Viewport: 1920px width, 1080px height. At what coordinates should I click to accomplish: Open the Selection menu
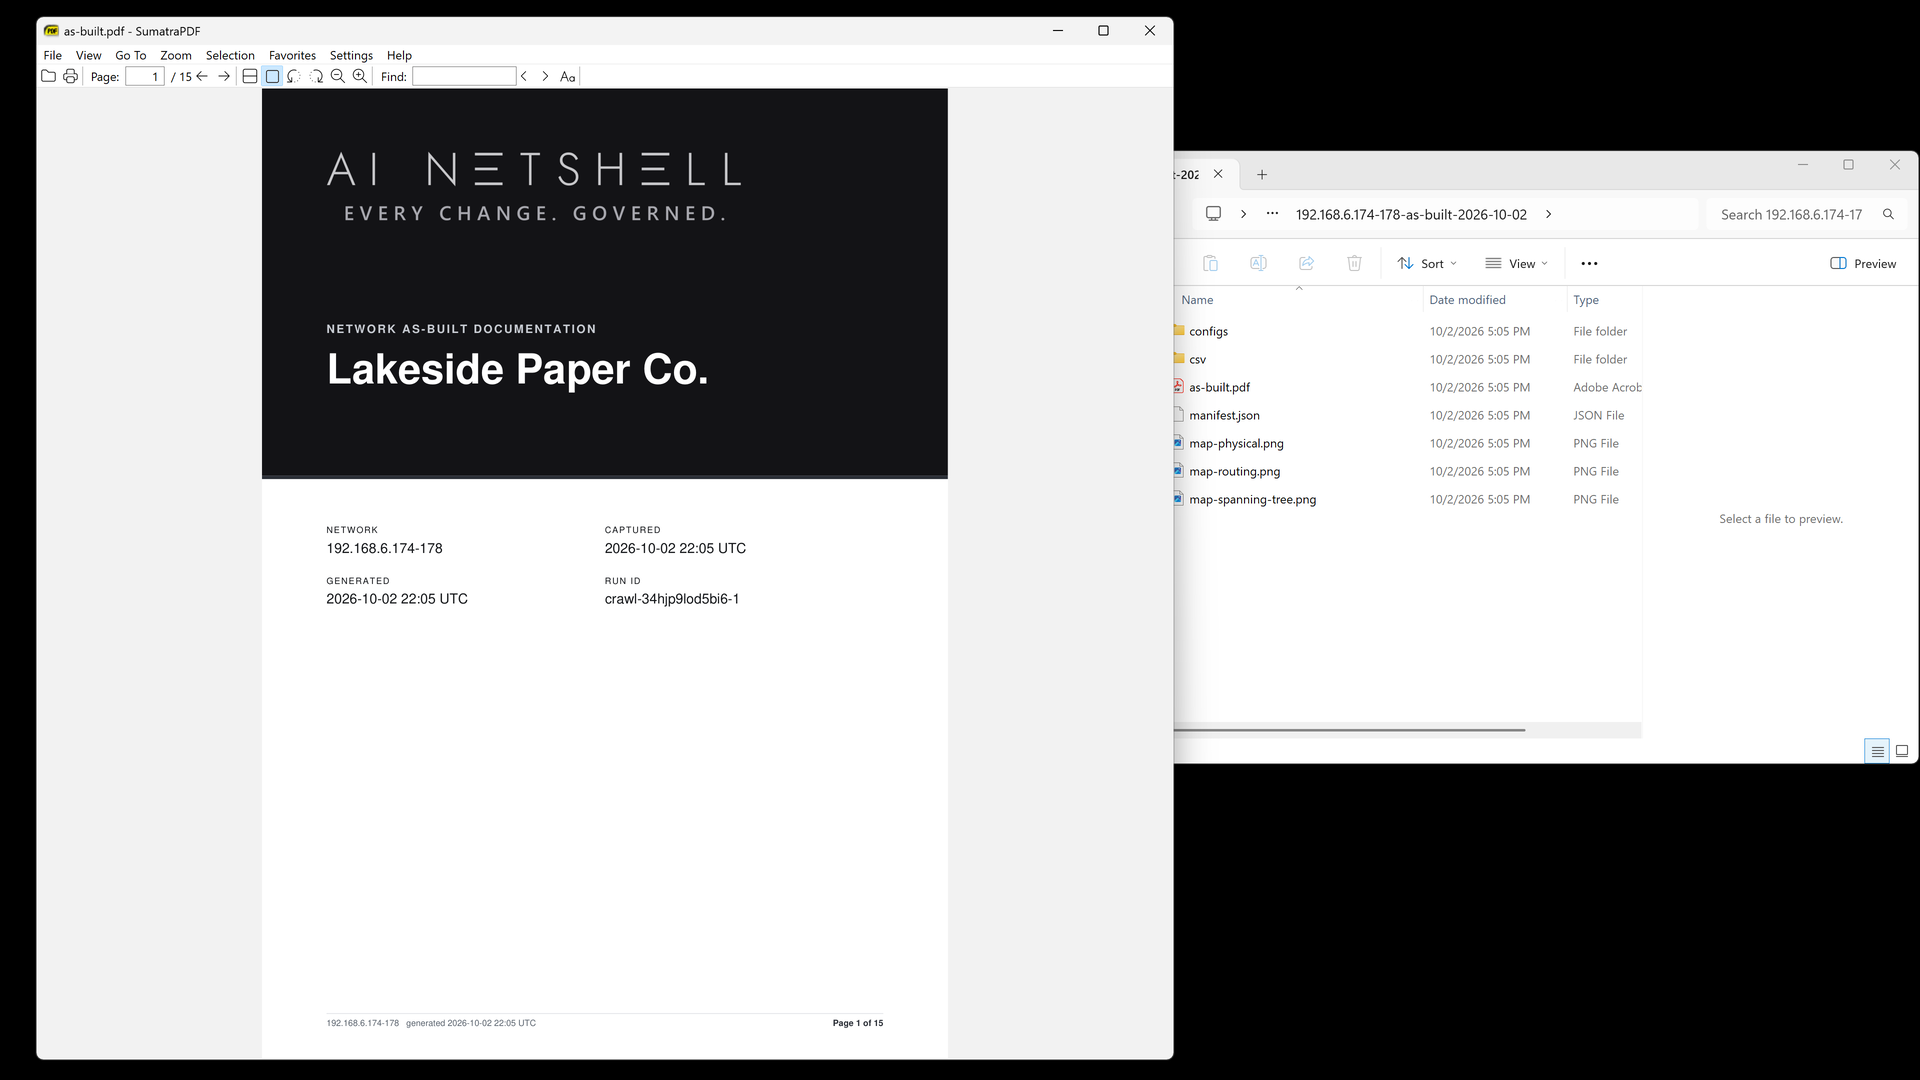230,55
